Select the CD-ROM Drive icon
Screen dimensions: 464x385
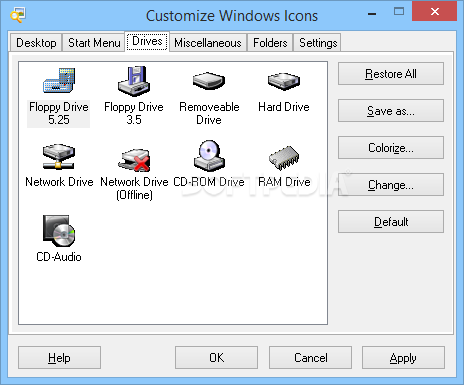coord(209,155)
